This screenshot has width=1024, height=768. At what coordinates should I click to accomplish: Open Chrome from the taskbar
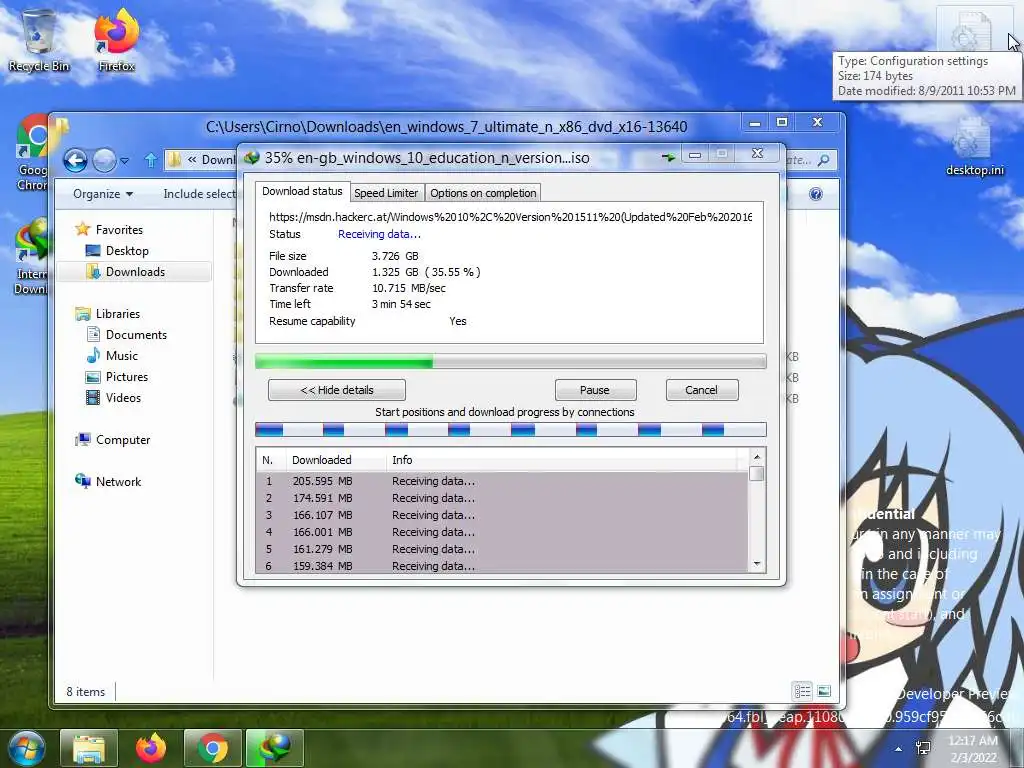click(212, 748)
